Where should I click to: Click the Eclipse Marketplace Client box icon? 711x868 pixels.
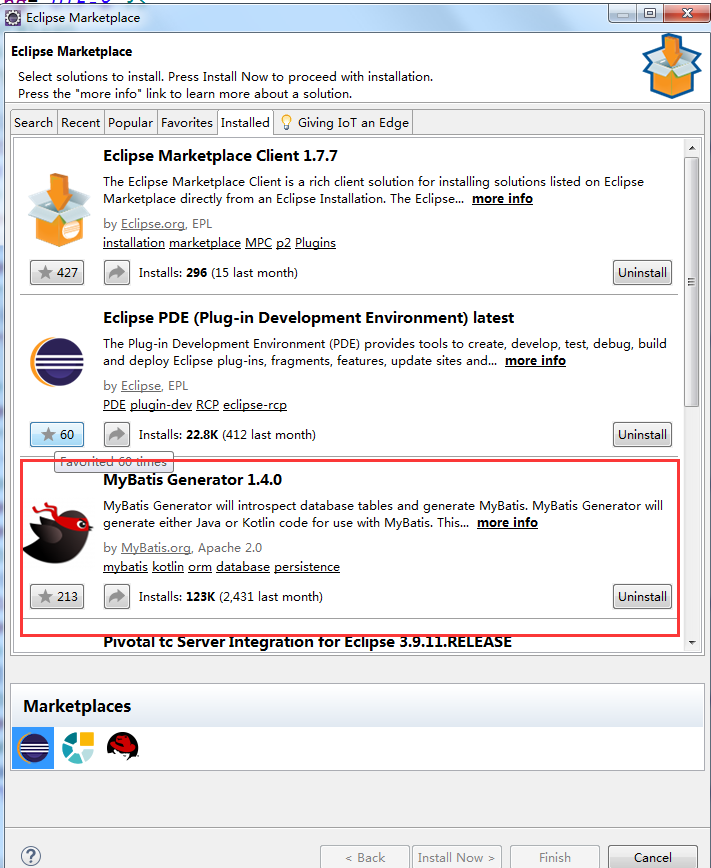(x=59, y=209)
